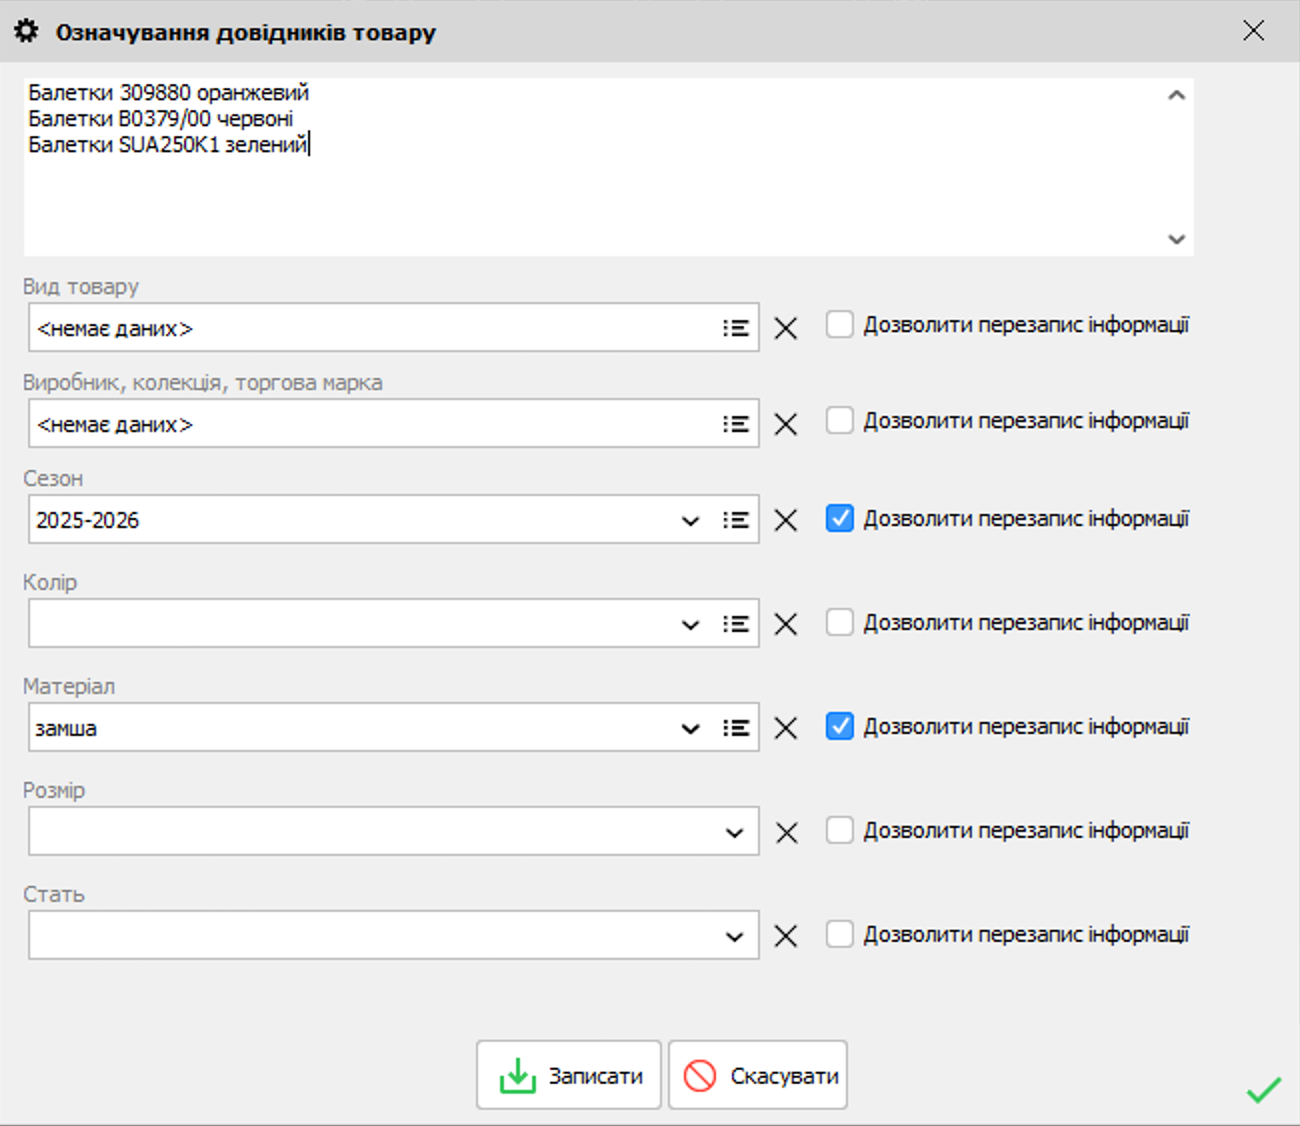Viewport: 1300px width, 1126px height.
Task: Open the list picker for Колір
Action: tap(736, 624)
